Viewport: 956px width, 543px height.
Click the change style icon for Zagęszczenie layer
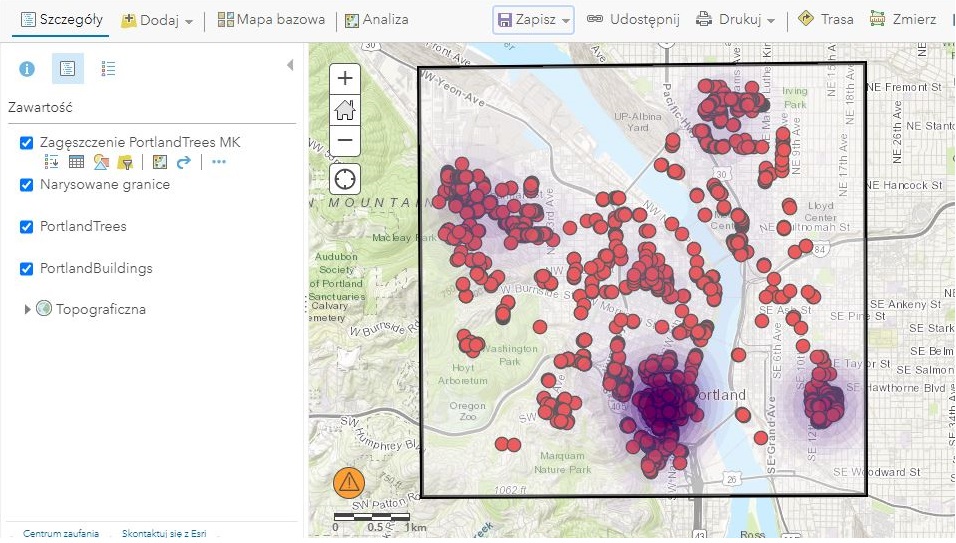point(101,162)
